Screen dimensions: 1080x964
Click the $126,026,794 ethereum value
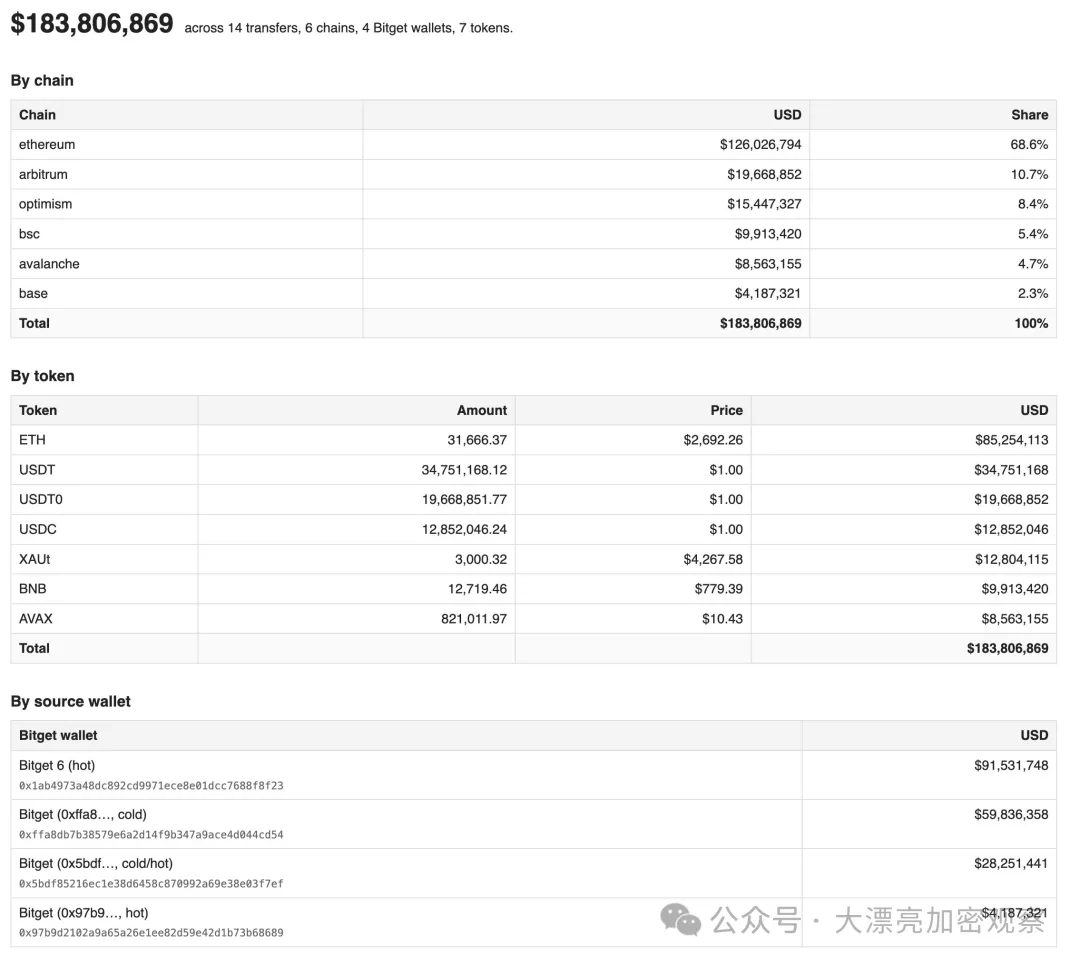click(x=760, y=145)
